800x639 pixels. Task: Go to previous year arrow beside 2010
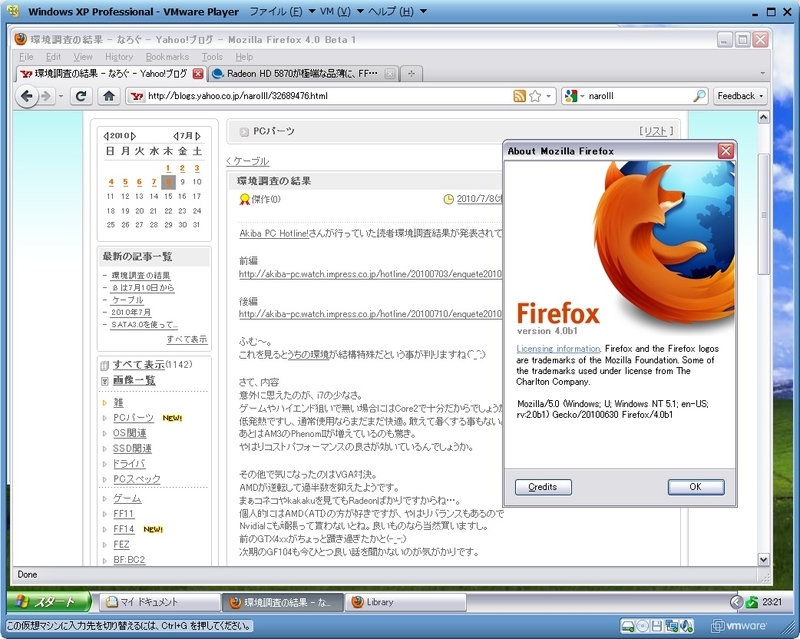click(x=106, y=136)
